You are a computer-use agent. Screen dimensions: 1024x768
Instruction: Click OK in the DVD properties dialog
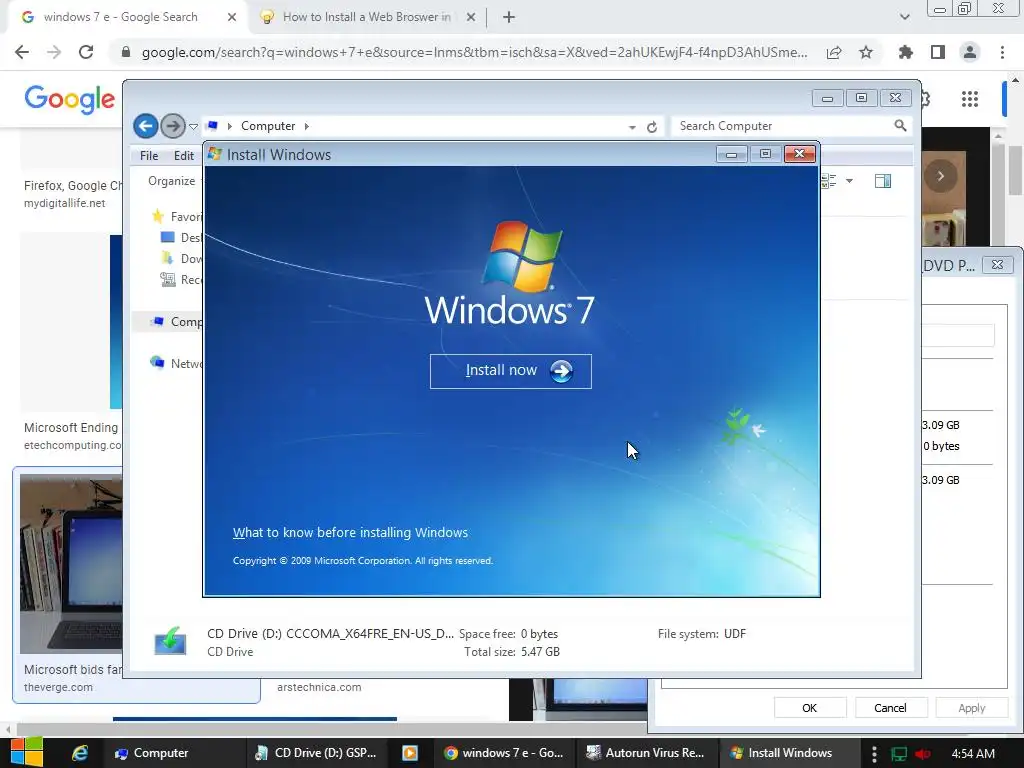(x=810, y=708)
